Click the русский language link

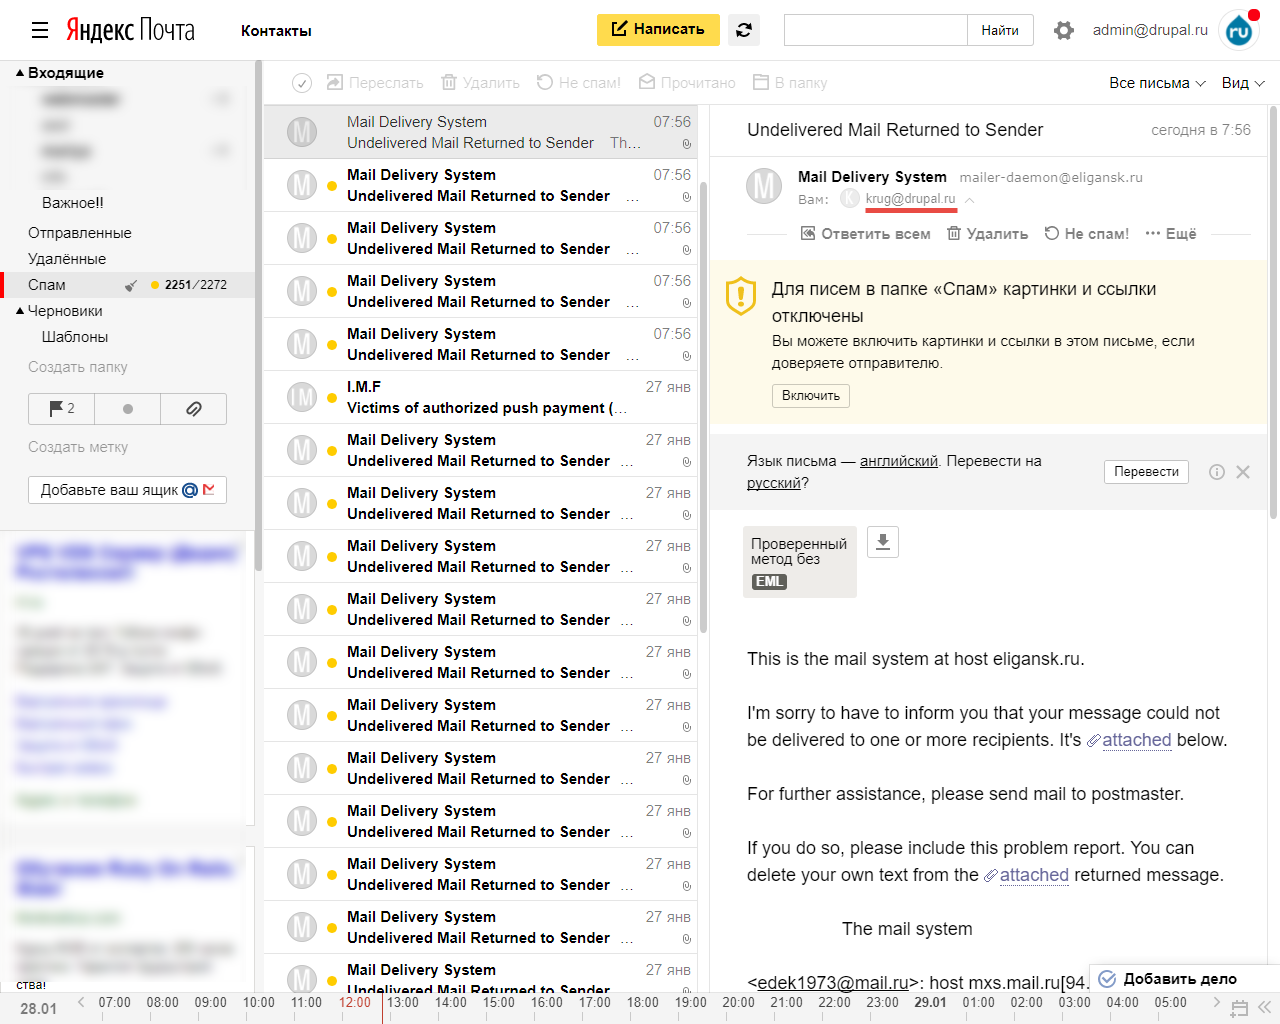(x=774, y=483)
